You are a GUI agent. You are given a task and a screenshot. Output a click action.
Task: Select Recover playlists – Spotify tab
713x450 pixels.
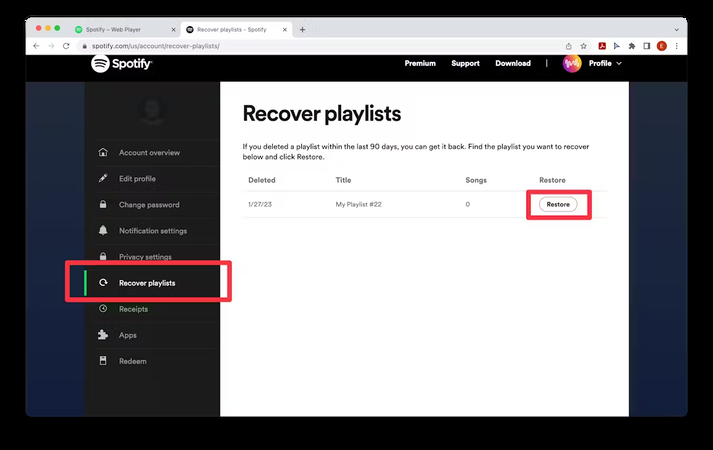(x=236, y=30)
